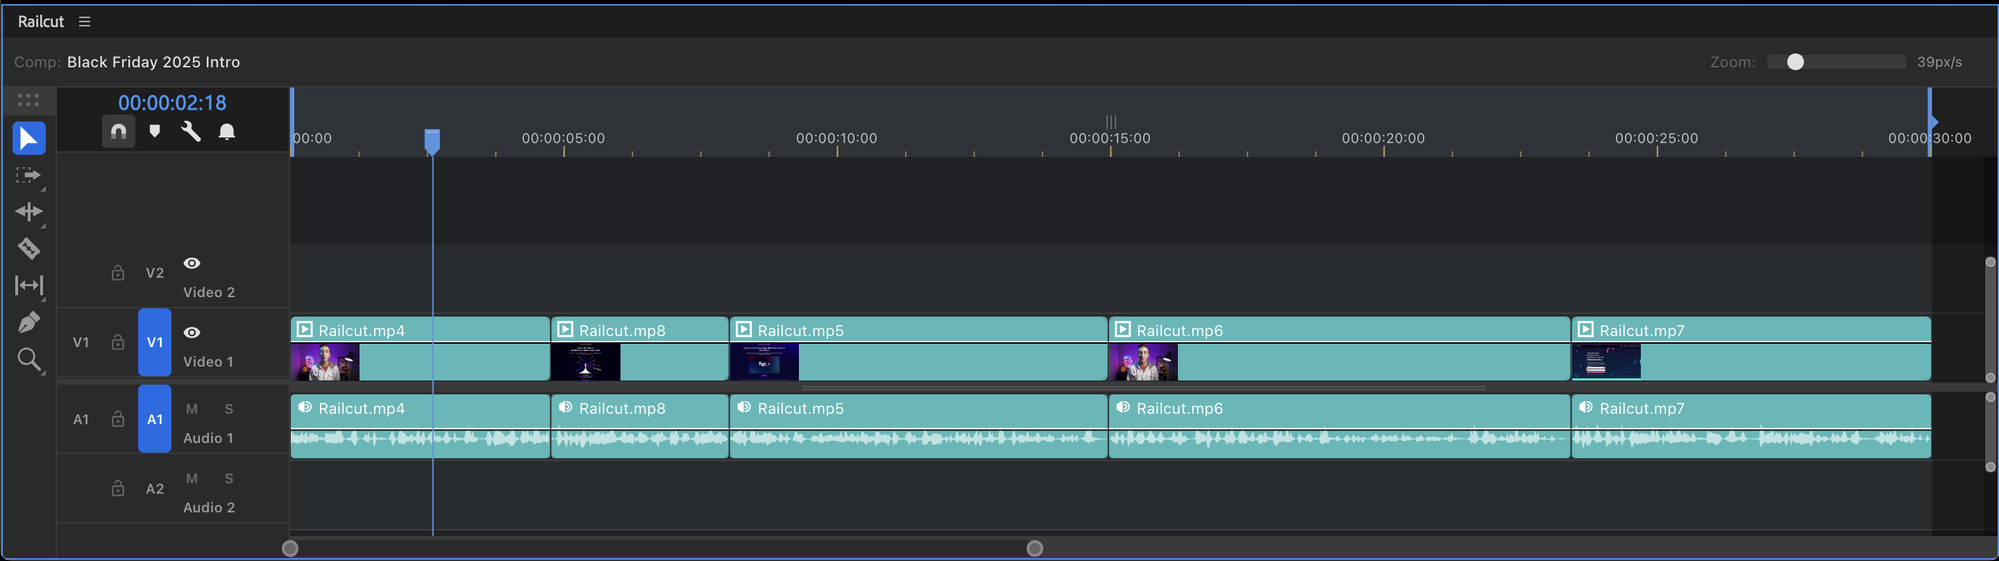The height and width of the screenshot is (561, 1999).
Task: Solo the Audio 1 track
Action: pyautogui.click(x=229, y=409)
